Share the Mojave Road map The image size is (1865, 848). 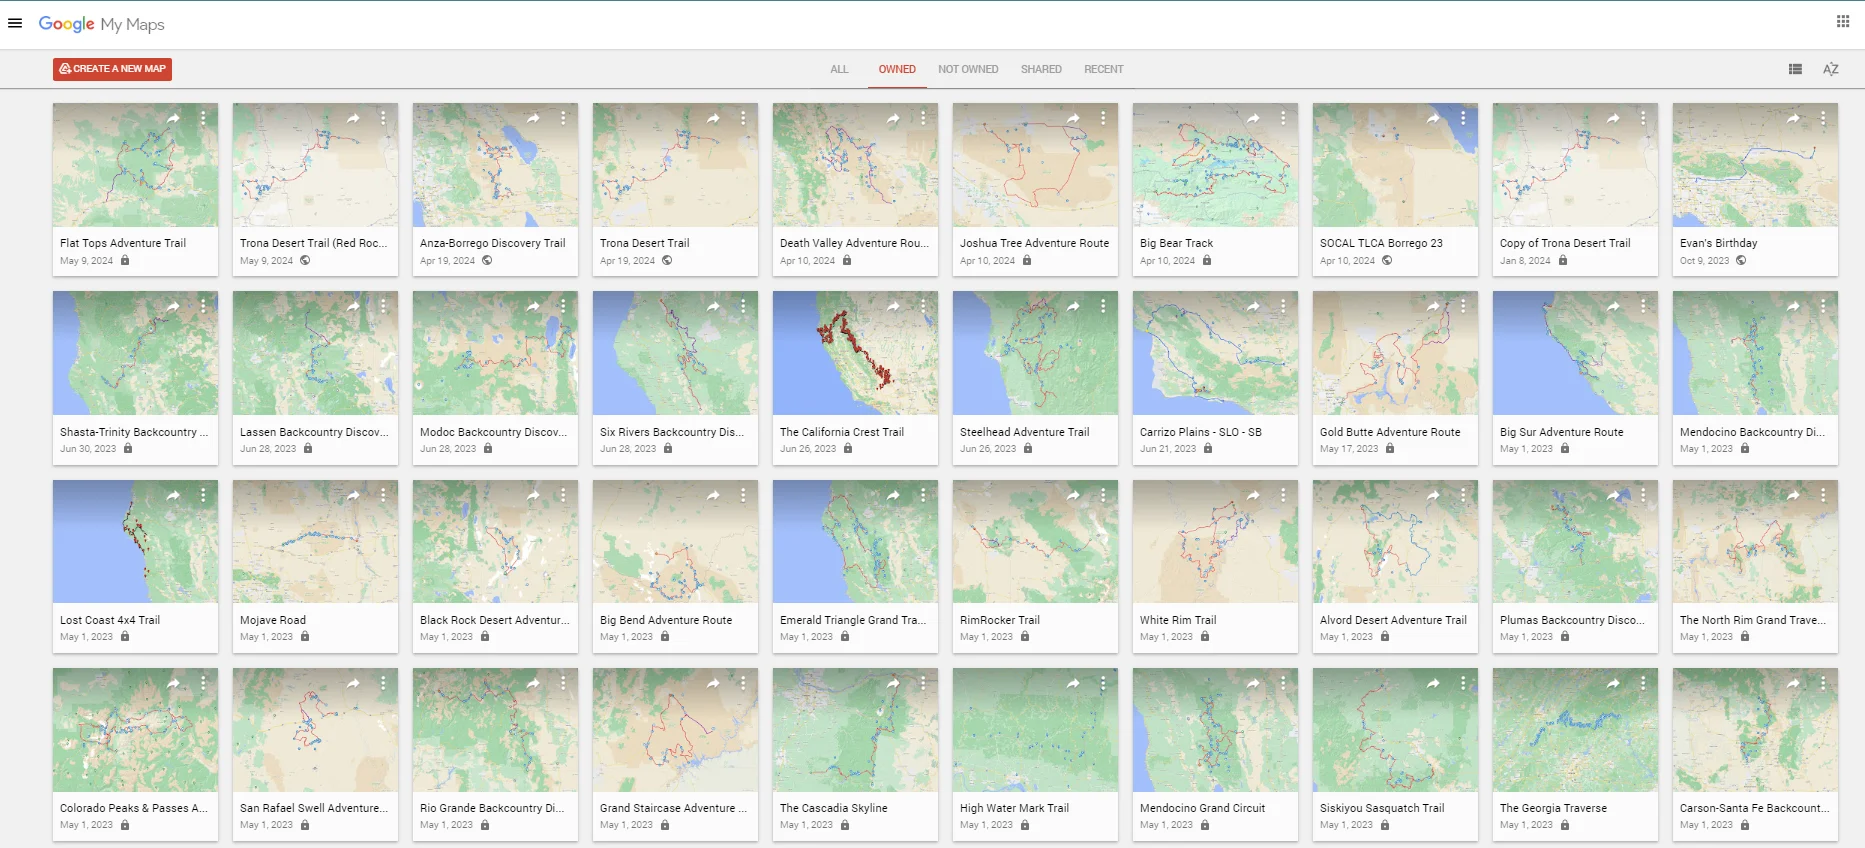coord(353,495)
